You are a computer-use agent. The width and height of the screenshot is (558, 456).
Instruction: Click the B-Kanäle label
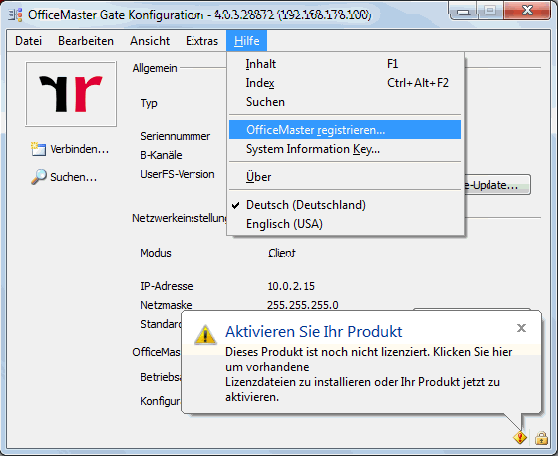(161, 155)
